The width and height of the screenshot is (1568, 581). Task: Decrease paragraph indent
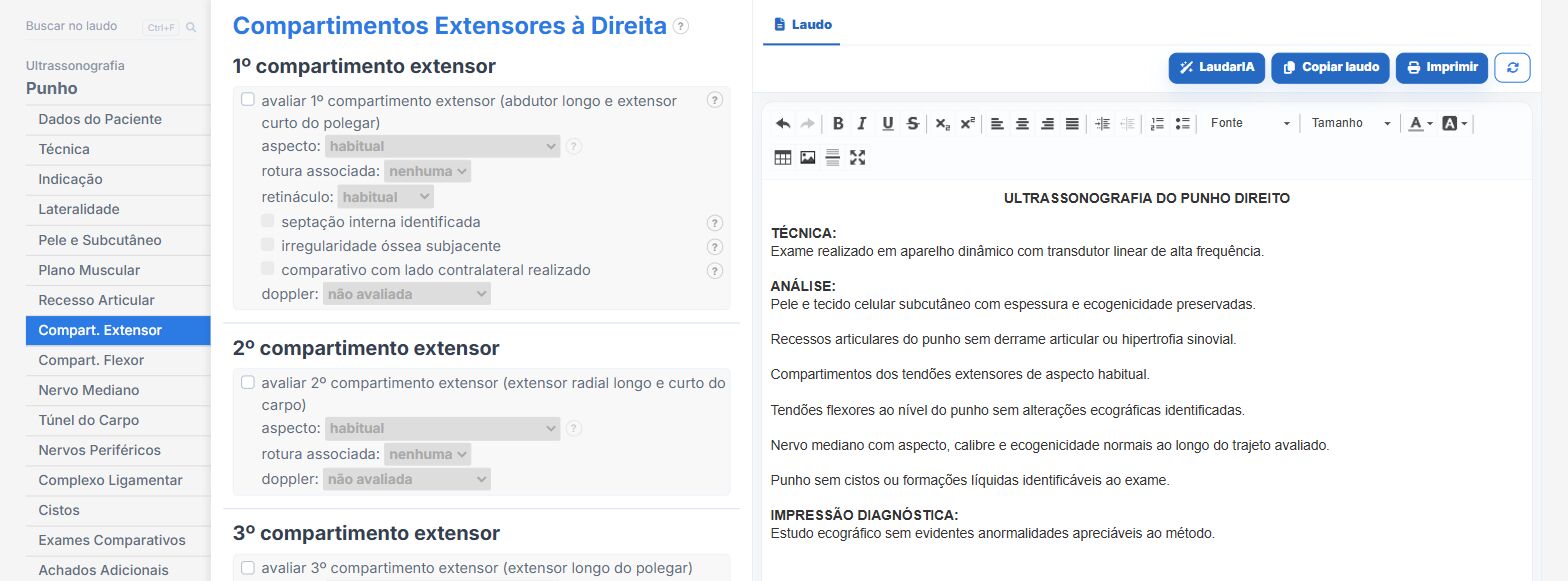(1127, 123)
